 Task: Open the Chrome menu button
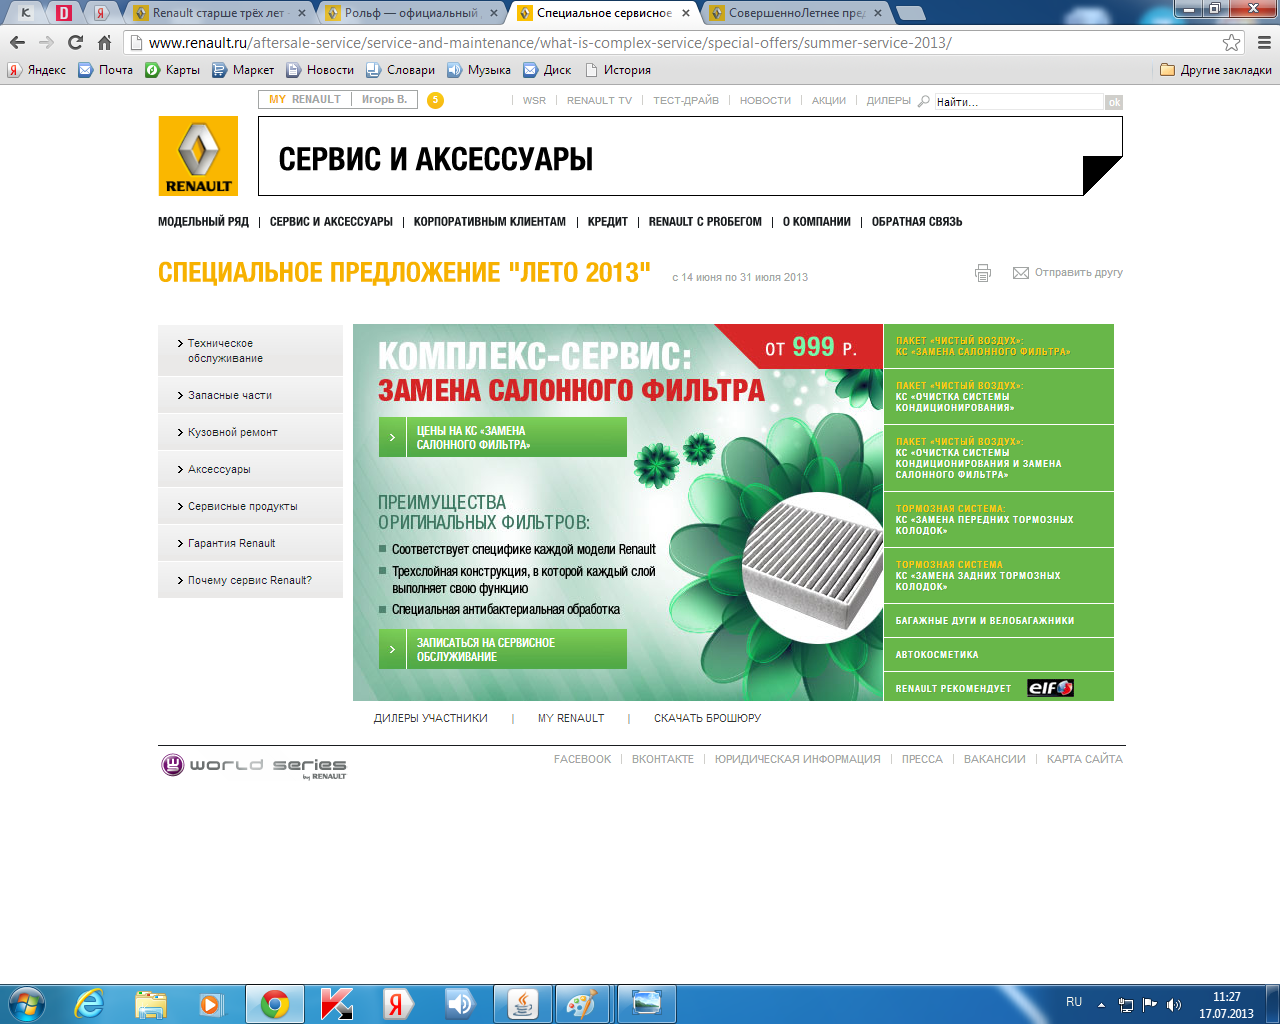pyautogui.click(x=1264, y=42)
